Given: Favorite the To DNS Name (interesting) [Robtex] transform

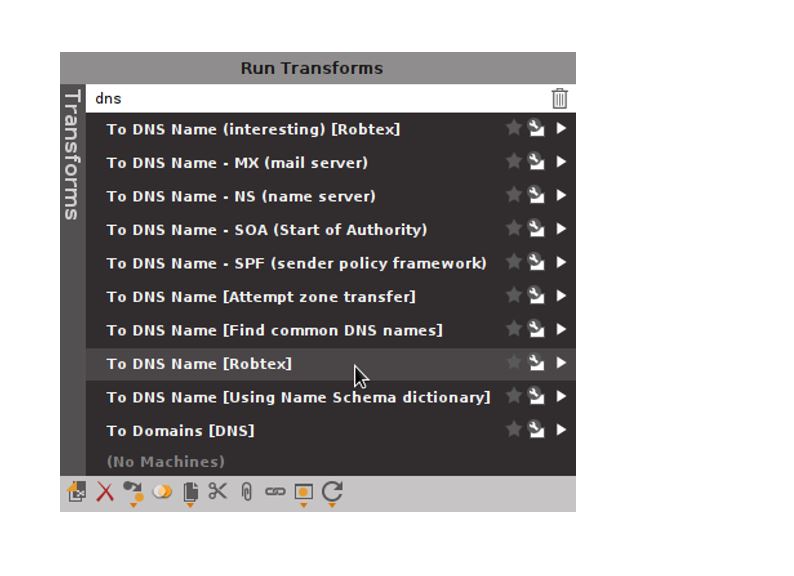Looking at the screenshot, I should pos(513,128).
